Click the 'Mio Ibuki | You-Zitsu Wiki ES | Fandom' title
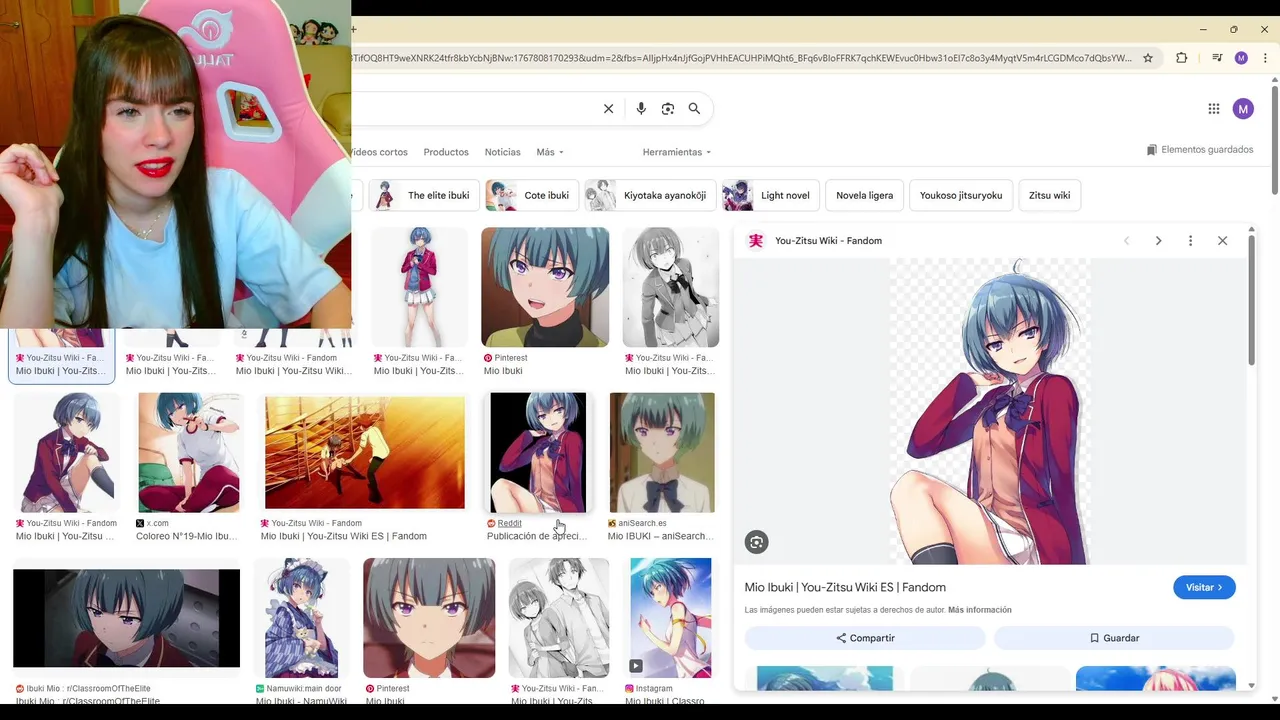 (x=845, y=587)
